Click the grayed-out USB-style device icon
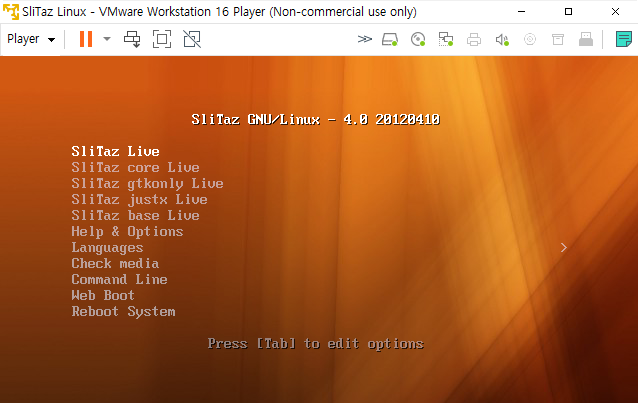This screenshot has width=638, height=403. 586,39
